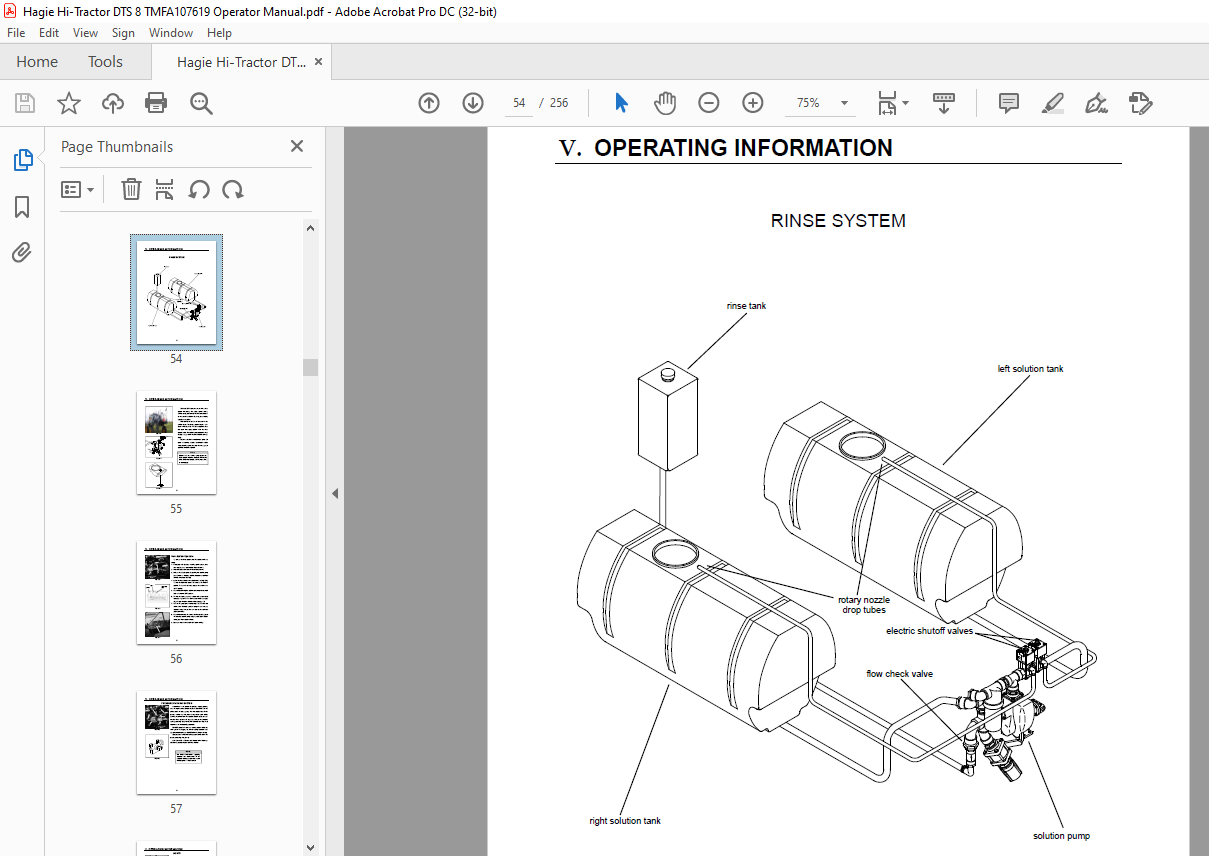Click the 'right solution tank' label
Screen dimensions: 1209x856
pyautogui.click(x=625, y=821)
